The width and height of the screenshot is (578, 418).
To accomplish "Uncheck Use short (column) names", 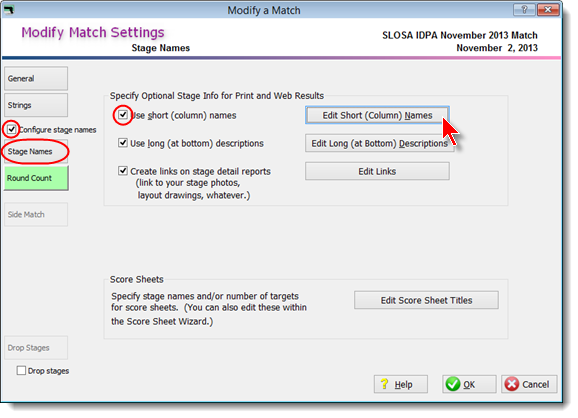I will [123, 115].
